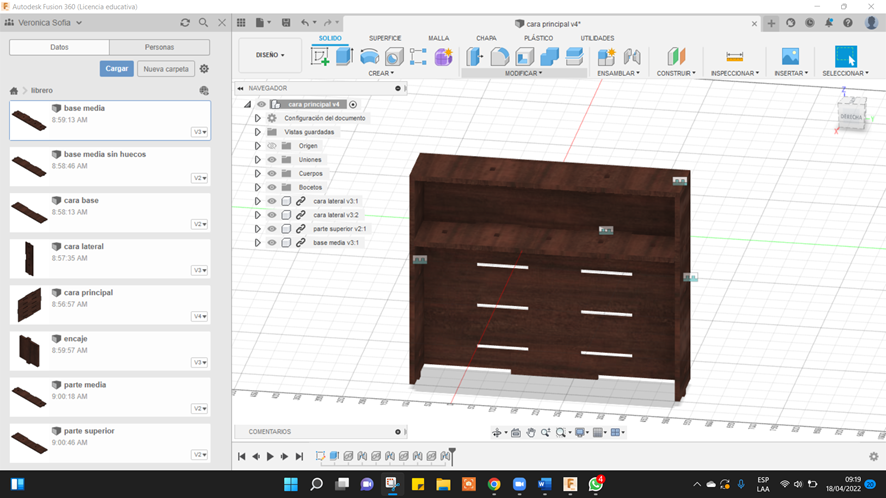Click the Cargar button
The image size is (886, 498).
[116, 69]
